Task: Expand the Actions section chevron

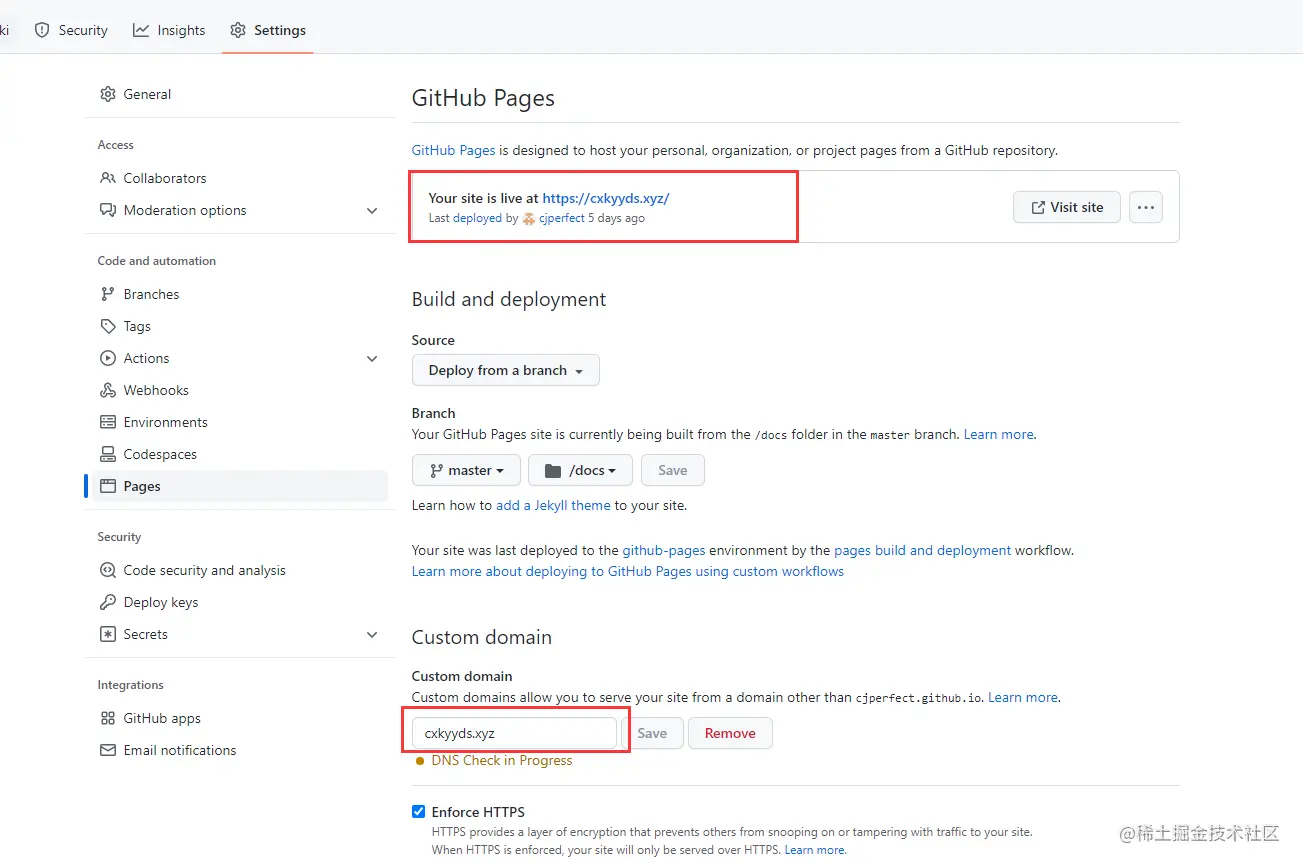Action: click(372, 359)
